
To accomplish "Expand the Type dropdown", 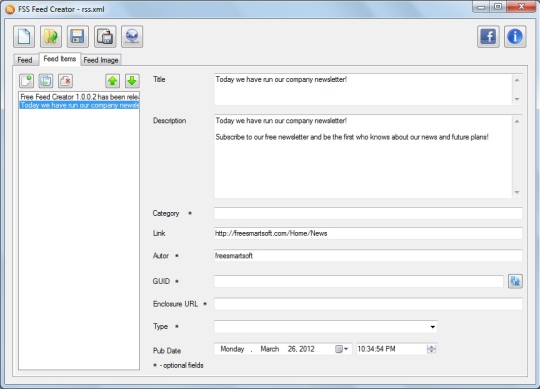I will coord(433,327).
